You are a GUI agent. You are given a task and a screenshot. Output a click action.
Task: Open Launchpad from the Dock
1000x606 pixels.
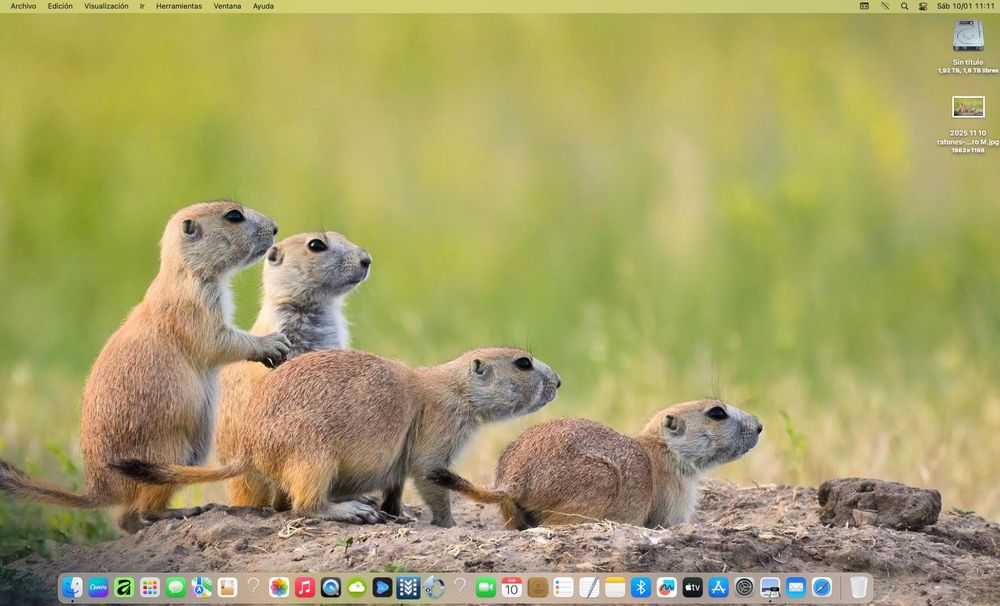tap(150, 587)
